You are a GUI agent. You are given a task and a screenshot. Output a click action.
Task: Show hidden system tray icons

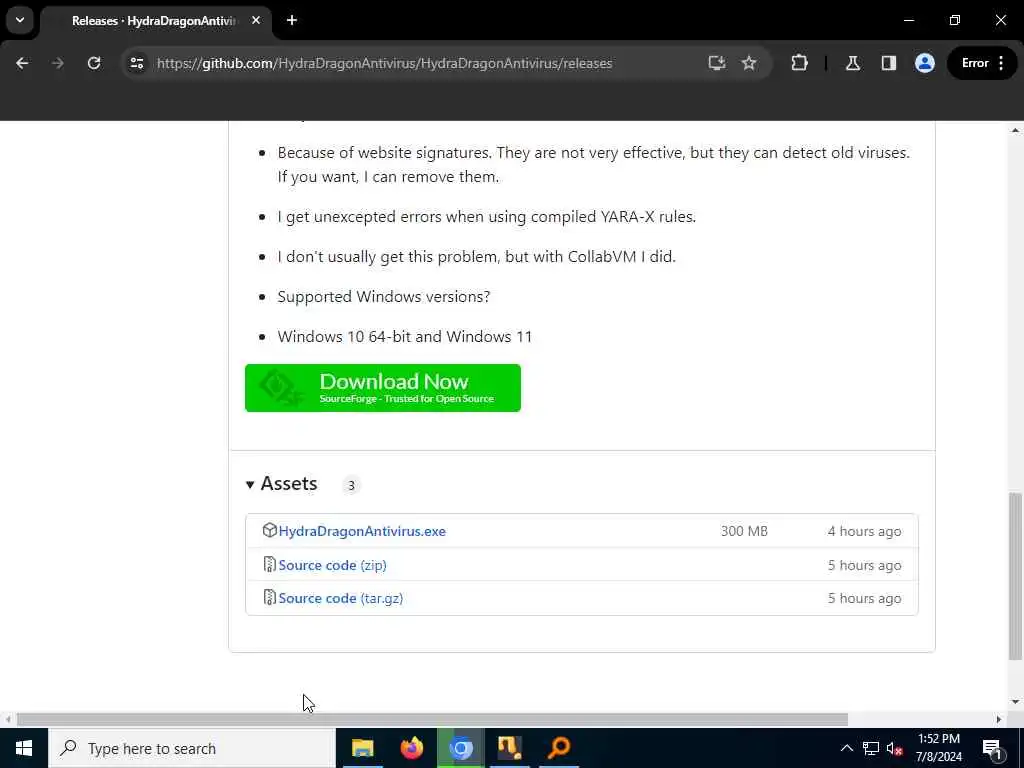[846, 748]
